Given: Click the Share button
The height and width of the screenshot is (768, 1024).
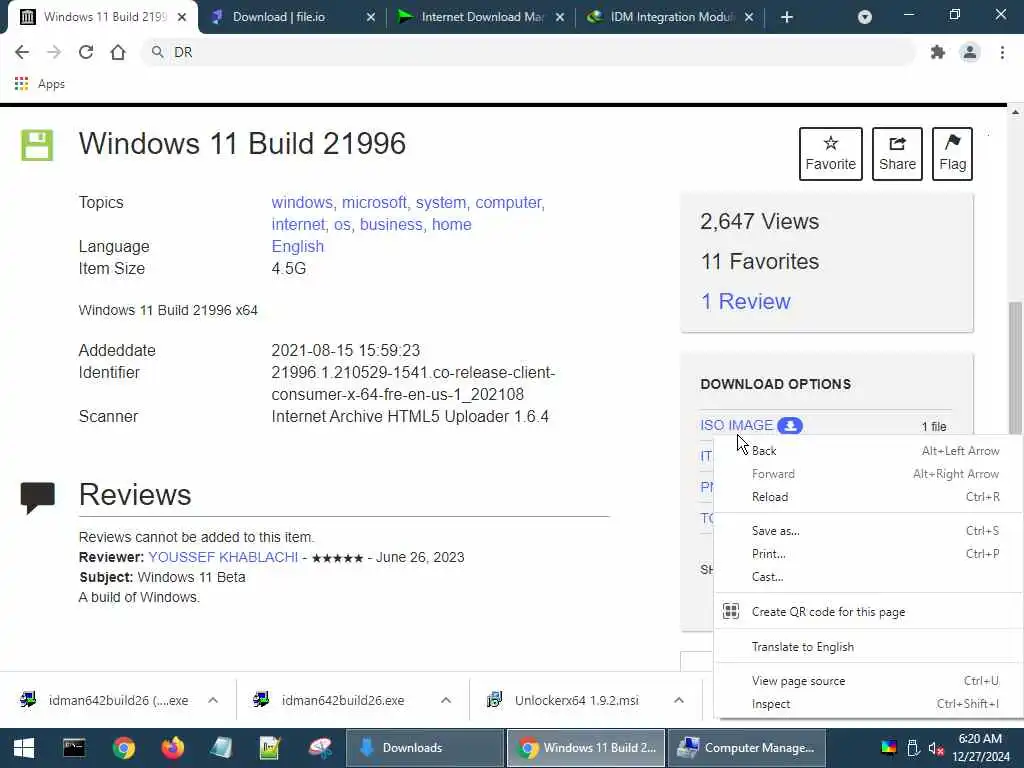Looking at the screenshot, I should pos(897,153).
